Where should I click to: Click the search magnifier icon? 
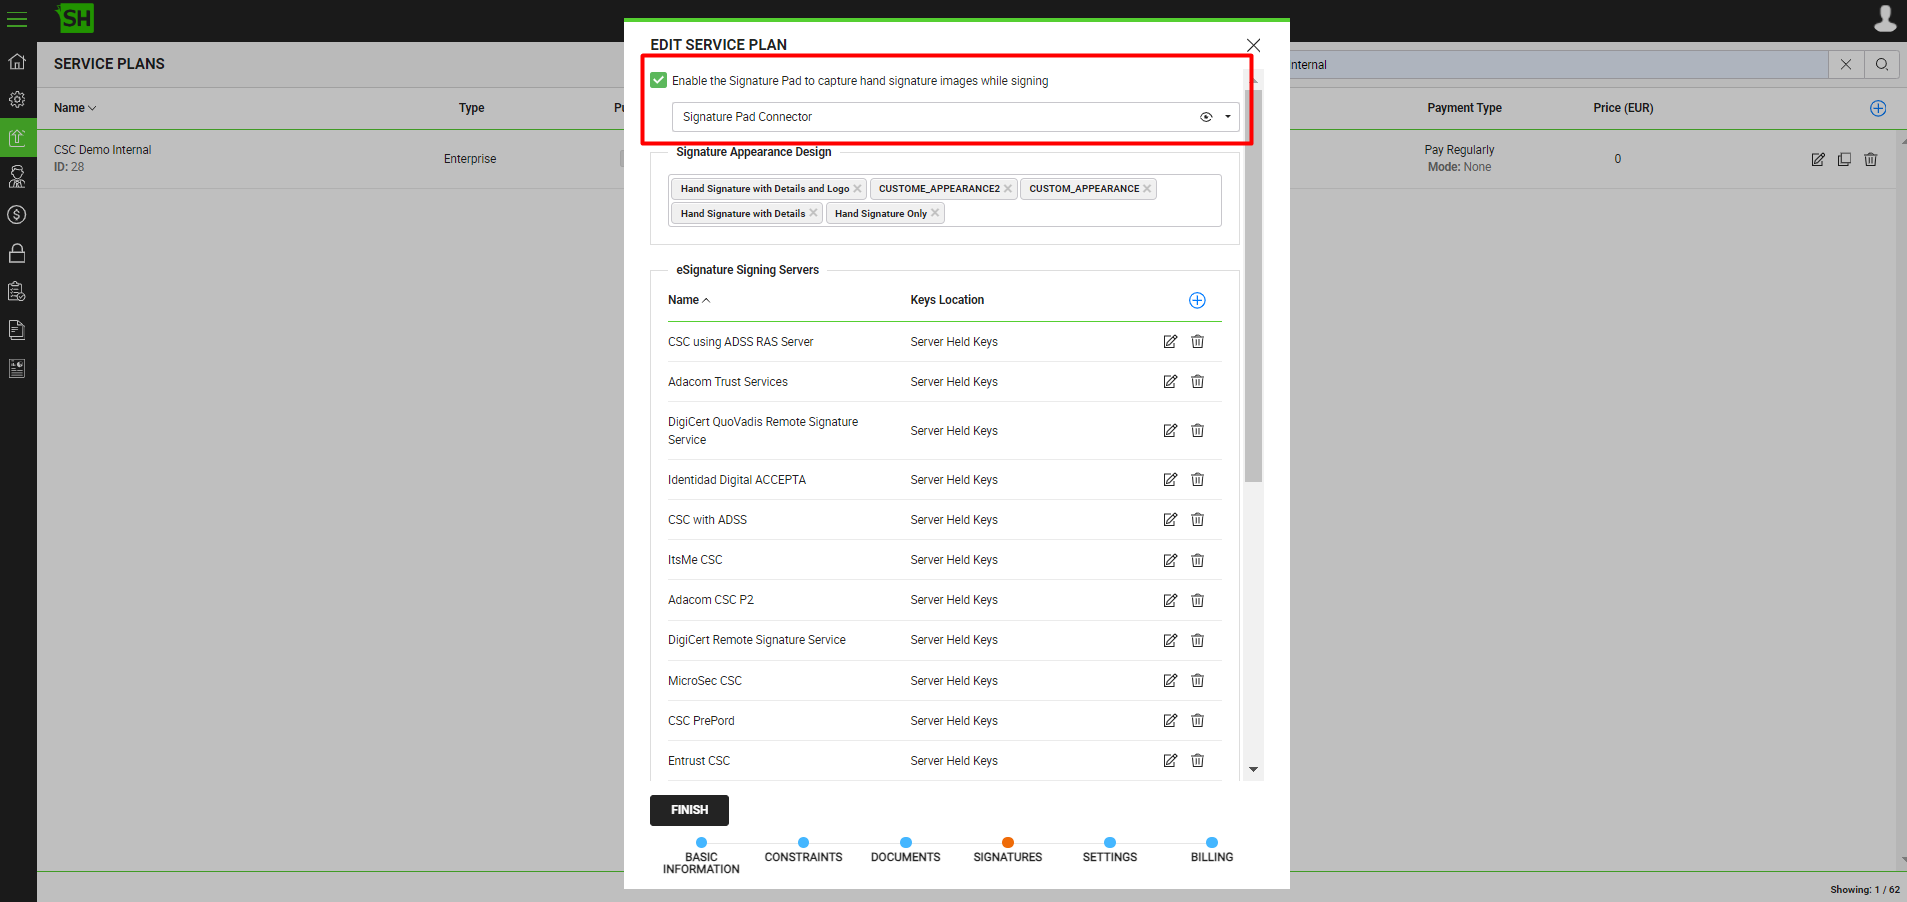click(x=1882, y=65)
